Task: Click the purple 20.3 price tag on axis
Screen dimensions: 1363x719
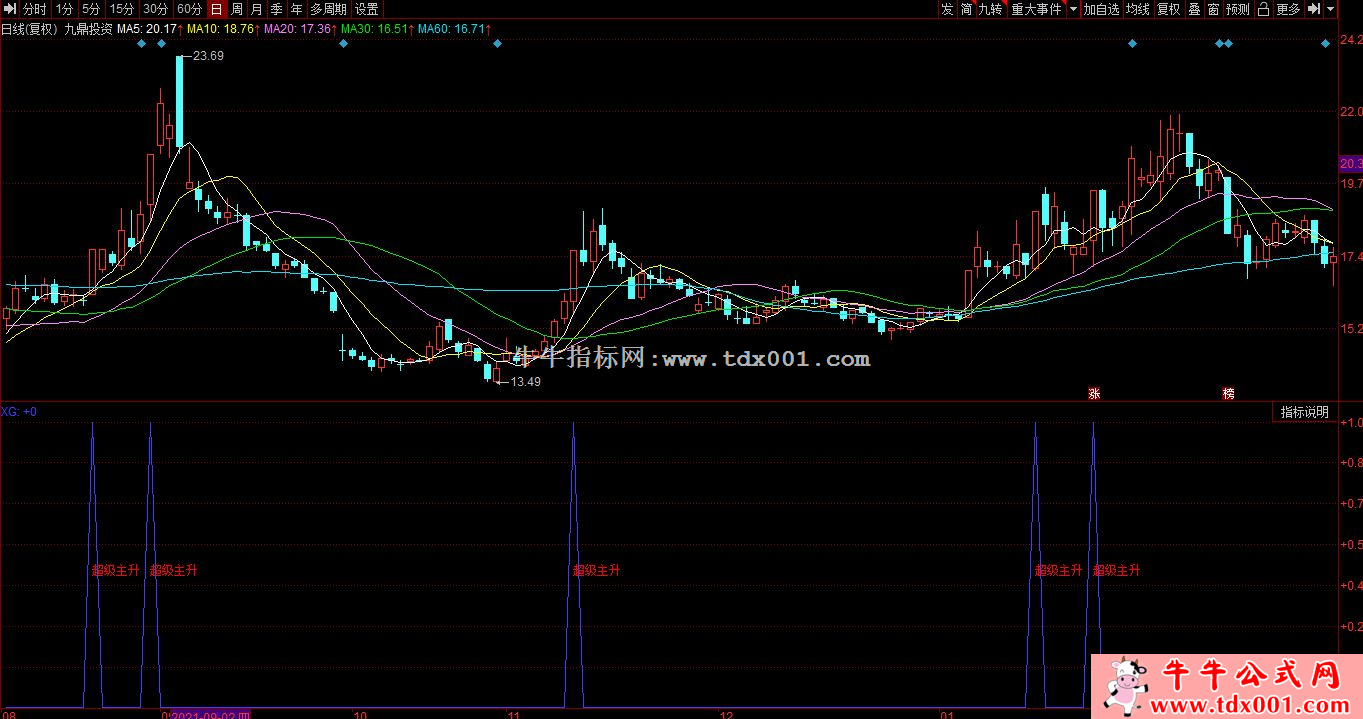Action: point(1350,163)
